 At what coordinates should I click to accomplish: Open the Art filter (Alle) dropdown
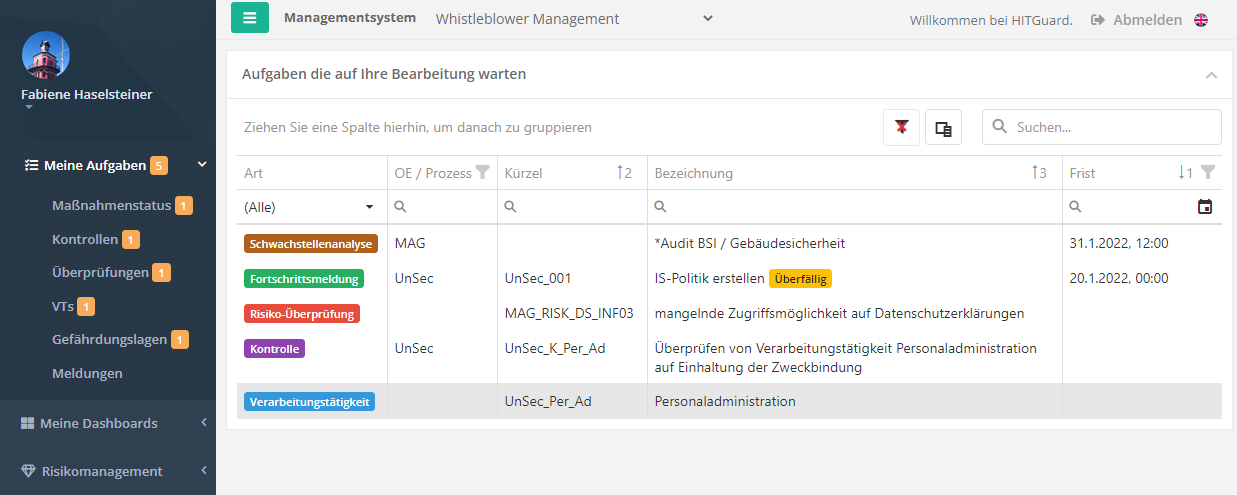pyautogui.click(x=309, y=207)
